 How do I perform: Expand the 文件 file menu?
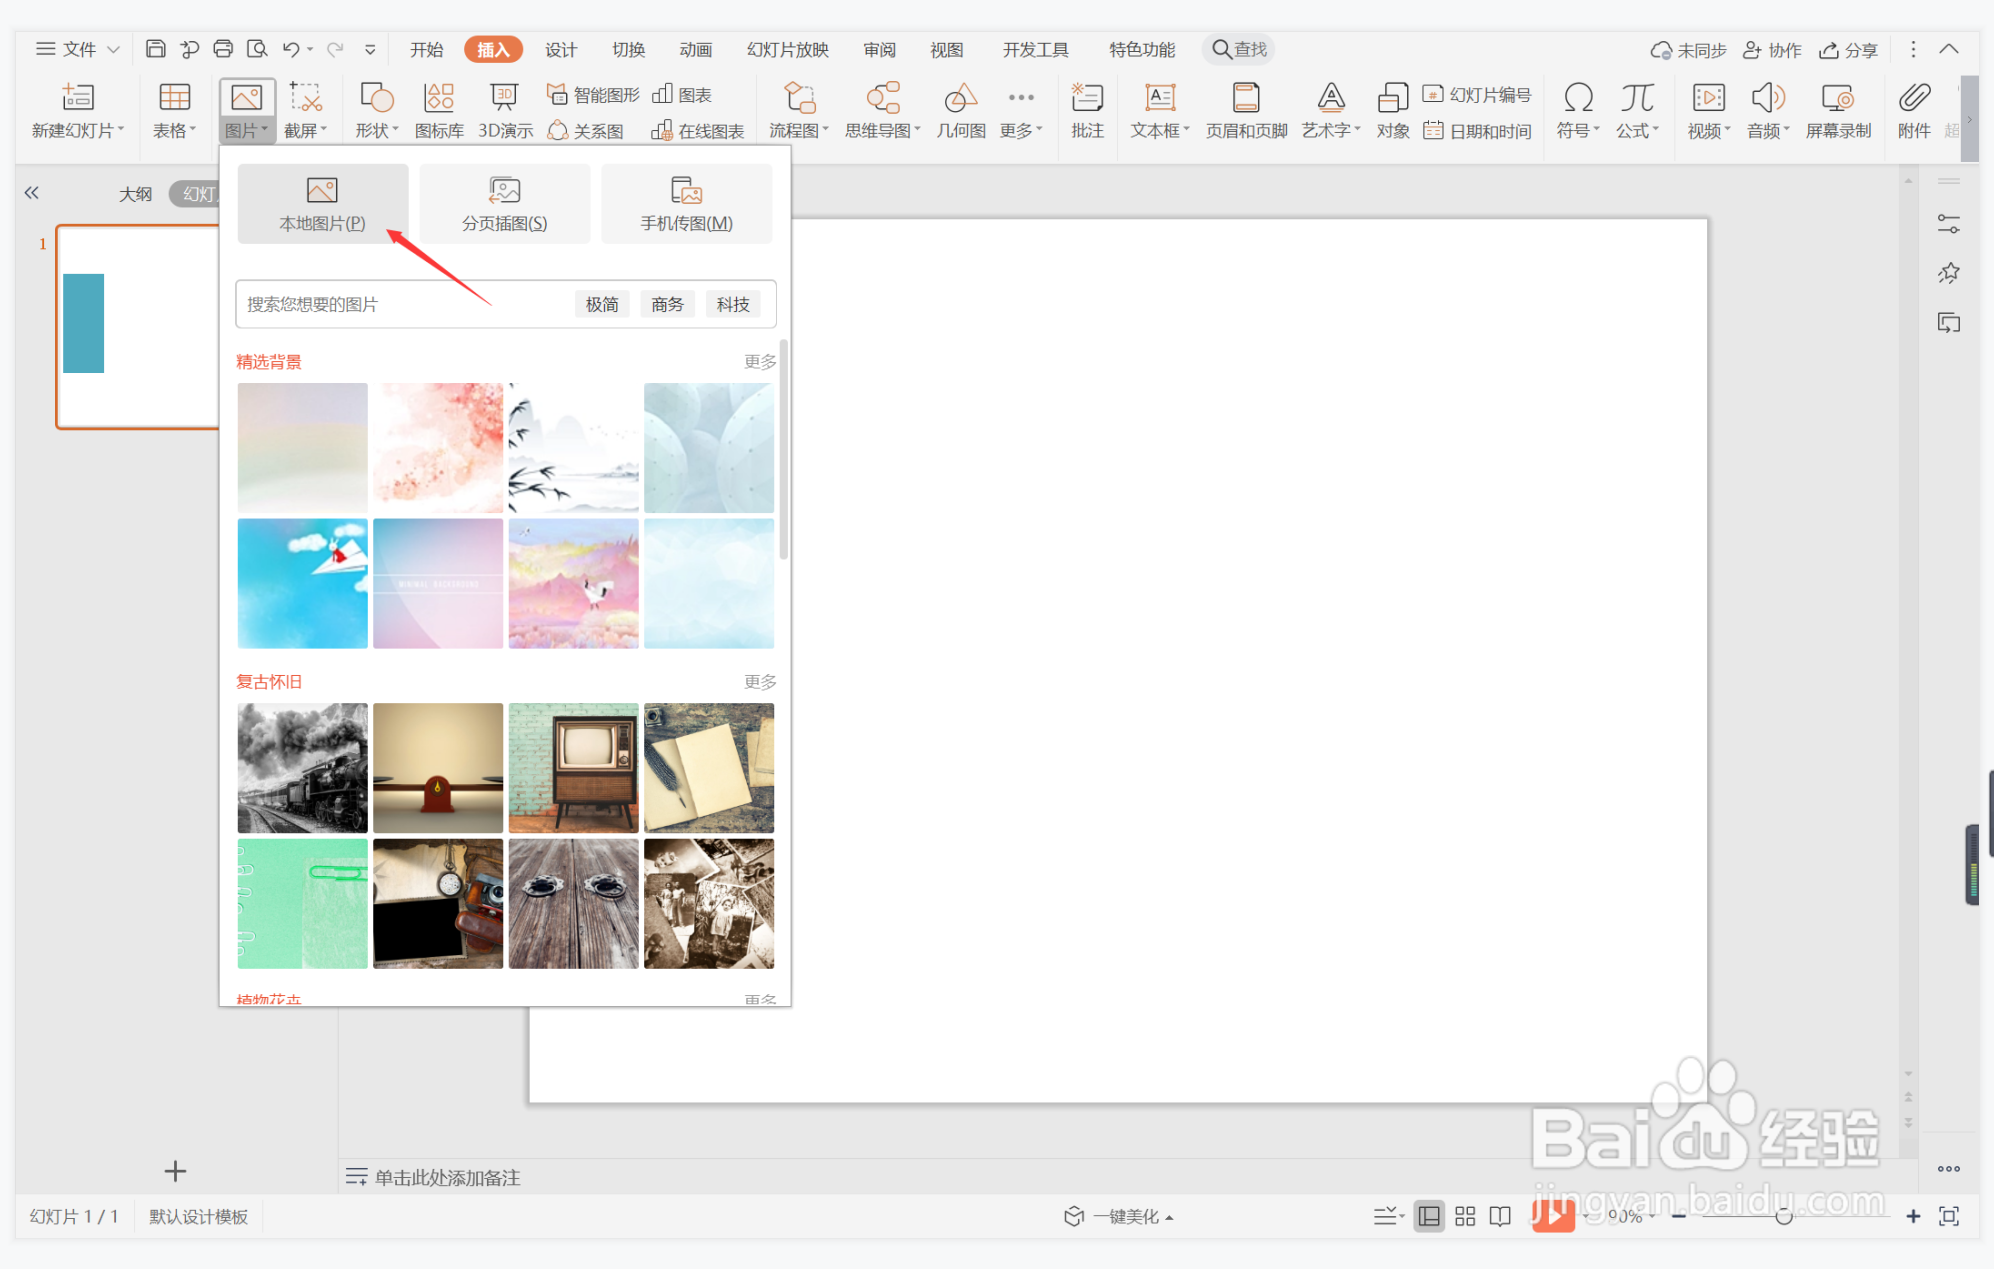[x=78, y=49]
